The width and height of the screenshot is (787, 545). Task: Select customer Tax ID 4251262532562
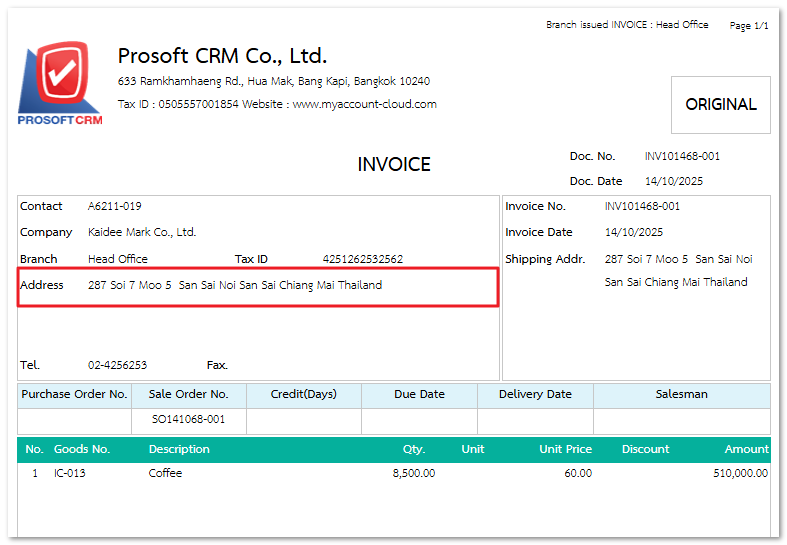pos(363,259)
